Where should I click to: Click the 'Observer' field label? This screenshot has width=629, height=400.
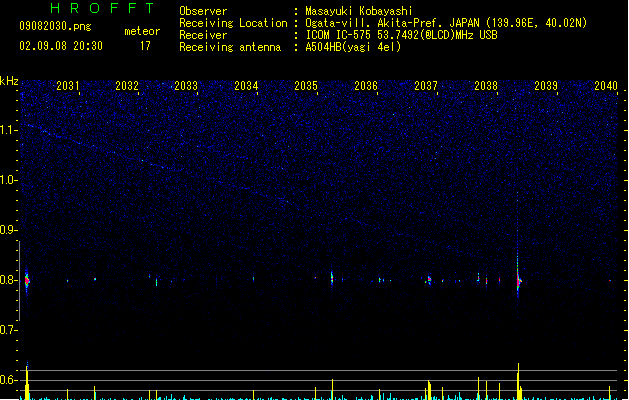203,11
